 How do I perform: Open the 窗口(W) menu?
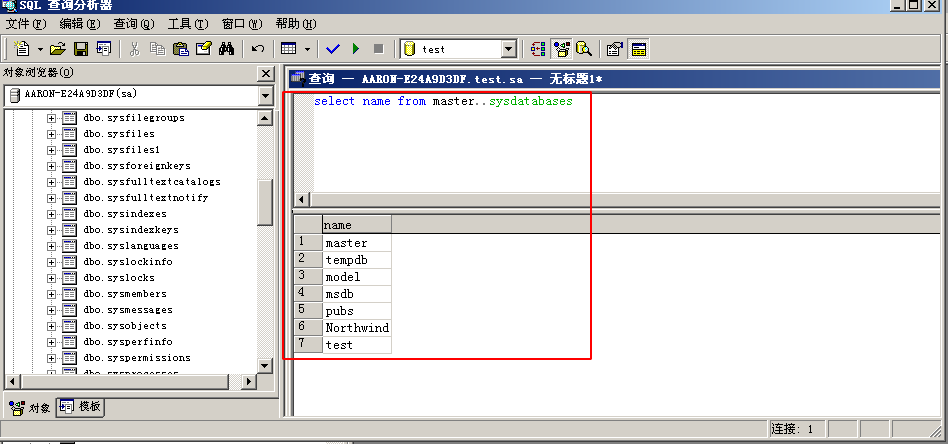pyautogui.click(x=242, y=24)
